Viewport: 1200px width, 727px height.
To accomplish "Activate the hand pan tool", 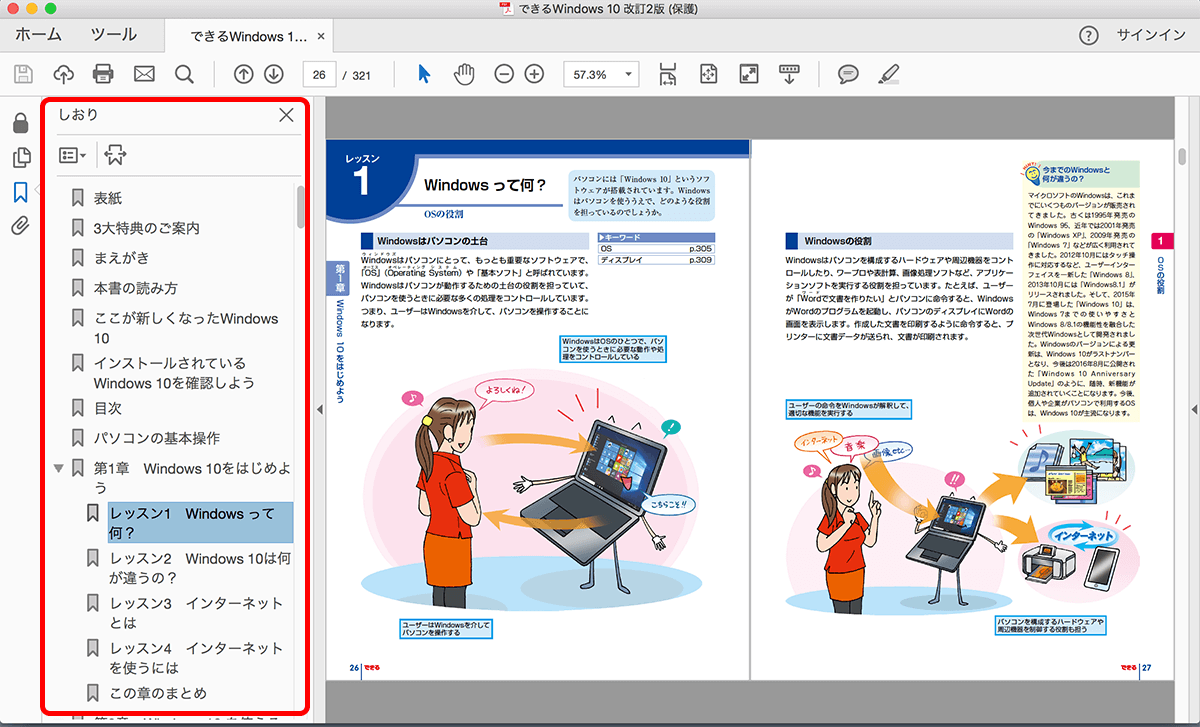I will (x=463, y=74).
